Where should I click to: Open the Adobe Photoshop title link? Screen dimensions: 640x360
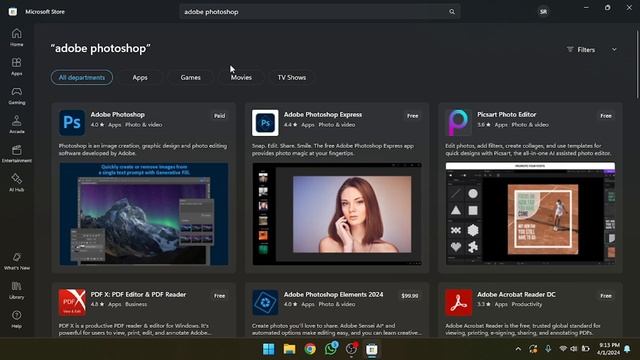click(x=118, y=115)
